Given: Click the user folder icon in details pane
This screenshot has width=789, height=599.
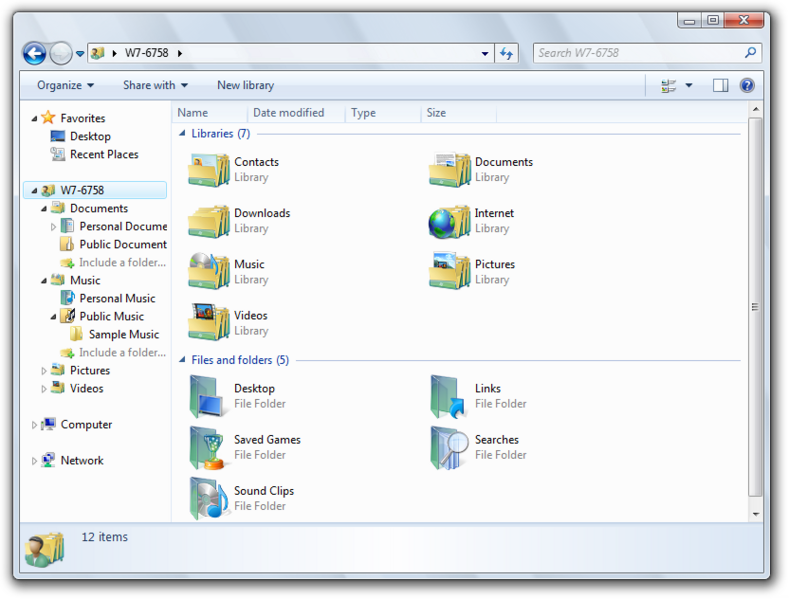Looking at the screenshot, I should 45,550.
